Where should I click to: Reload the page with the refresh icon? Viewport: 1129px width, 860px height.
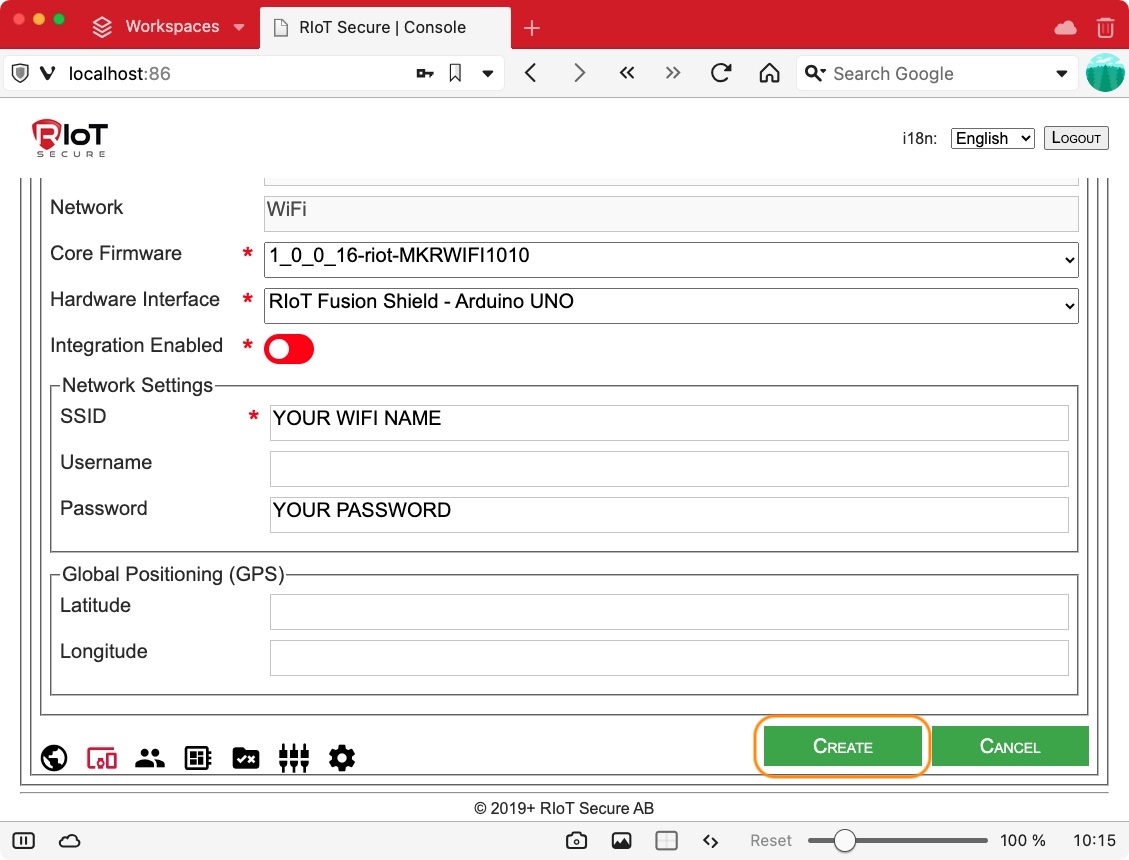pyautogui.click(x=720, y=73)
